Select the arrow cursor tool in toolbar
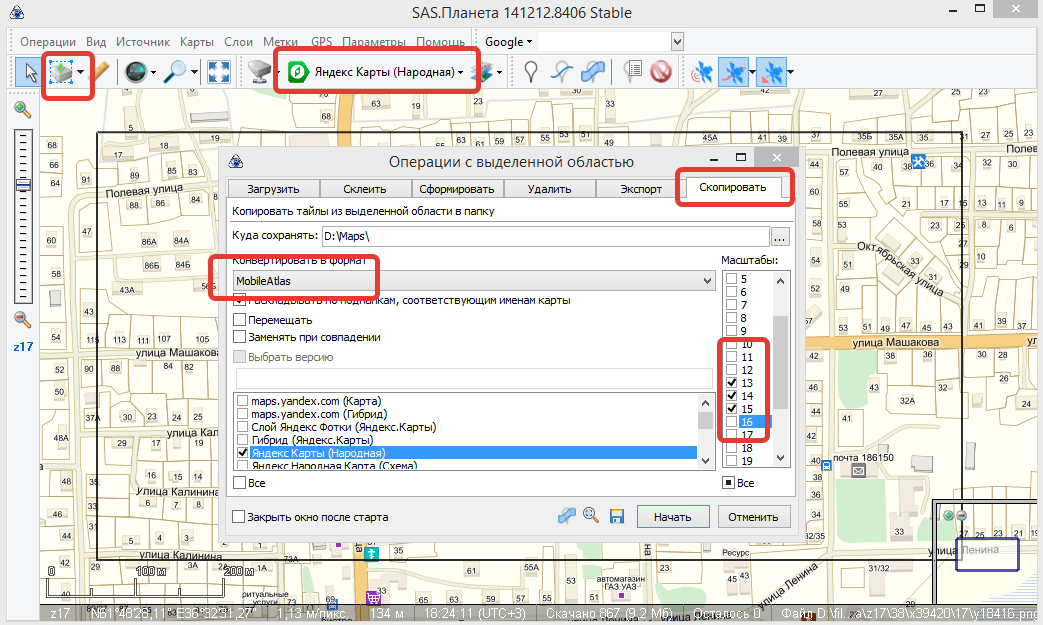This screenshot has width=1043, height=625. coord(30,72)
